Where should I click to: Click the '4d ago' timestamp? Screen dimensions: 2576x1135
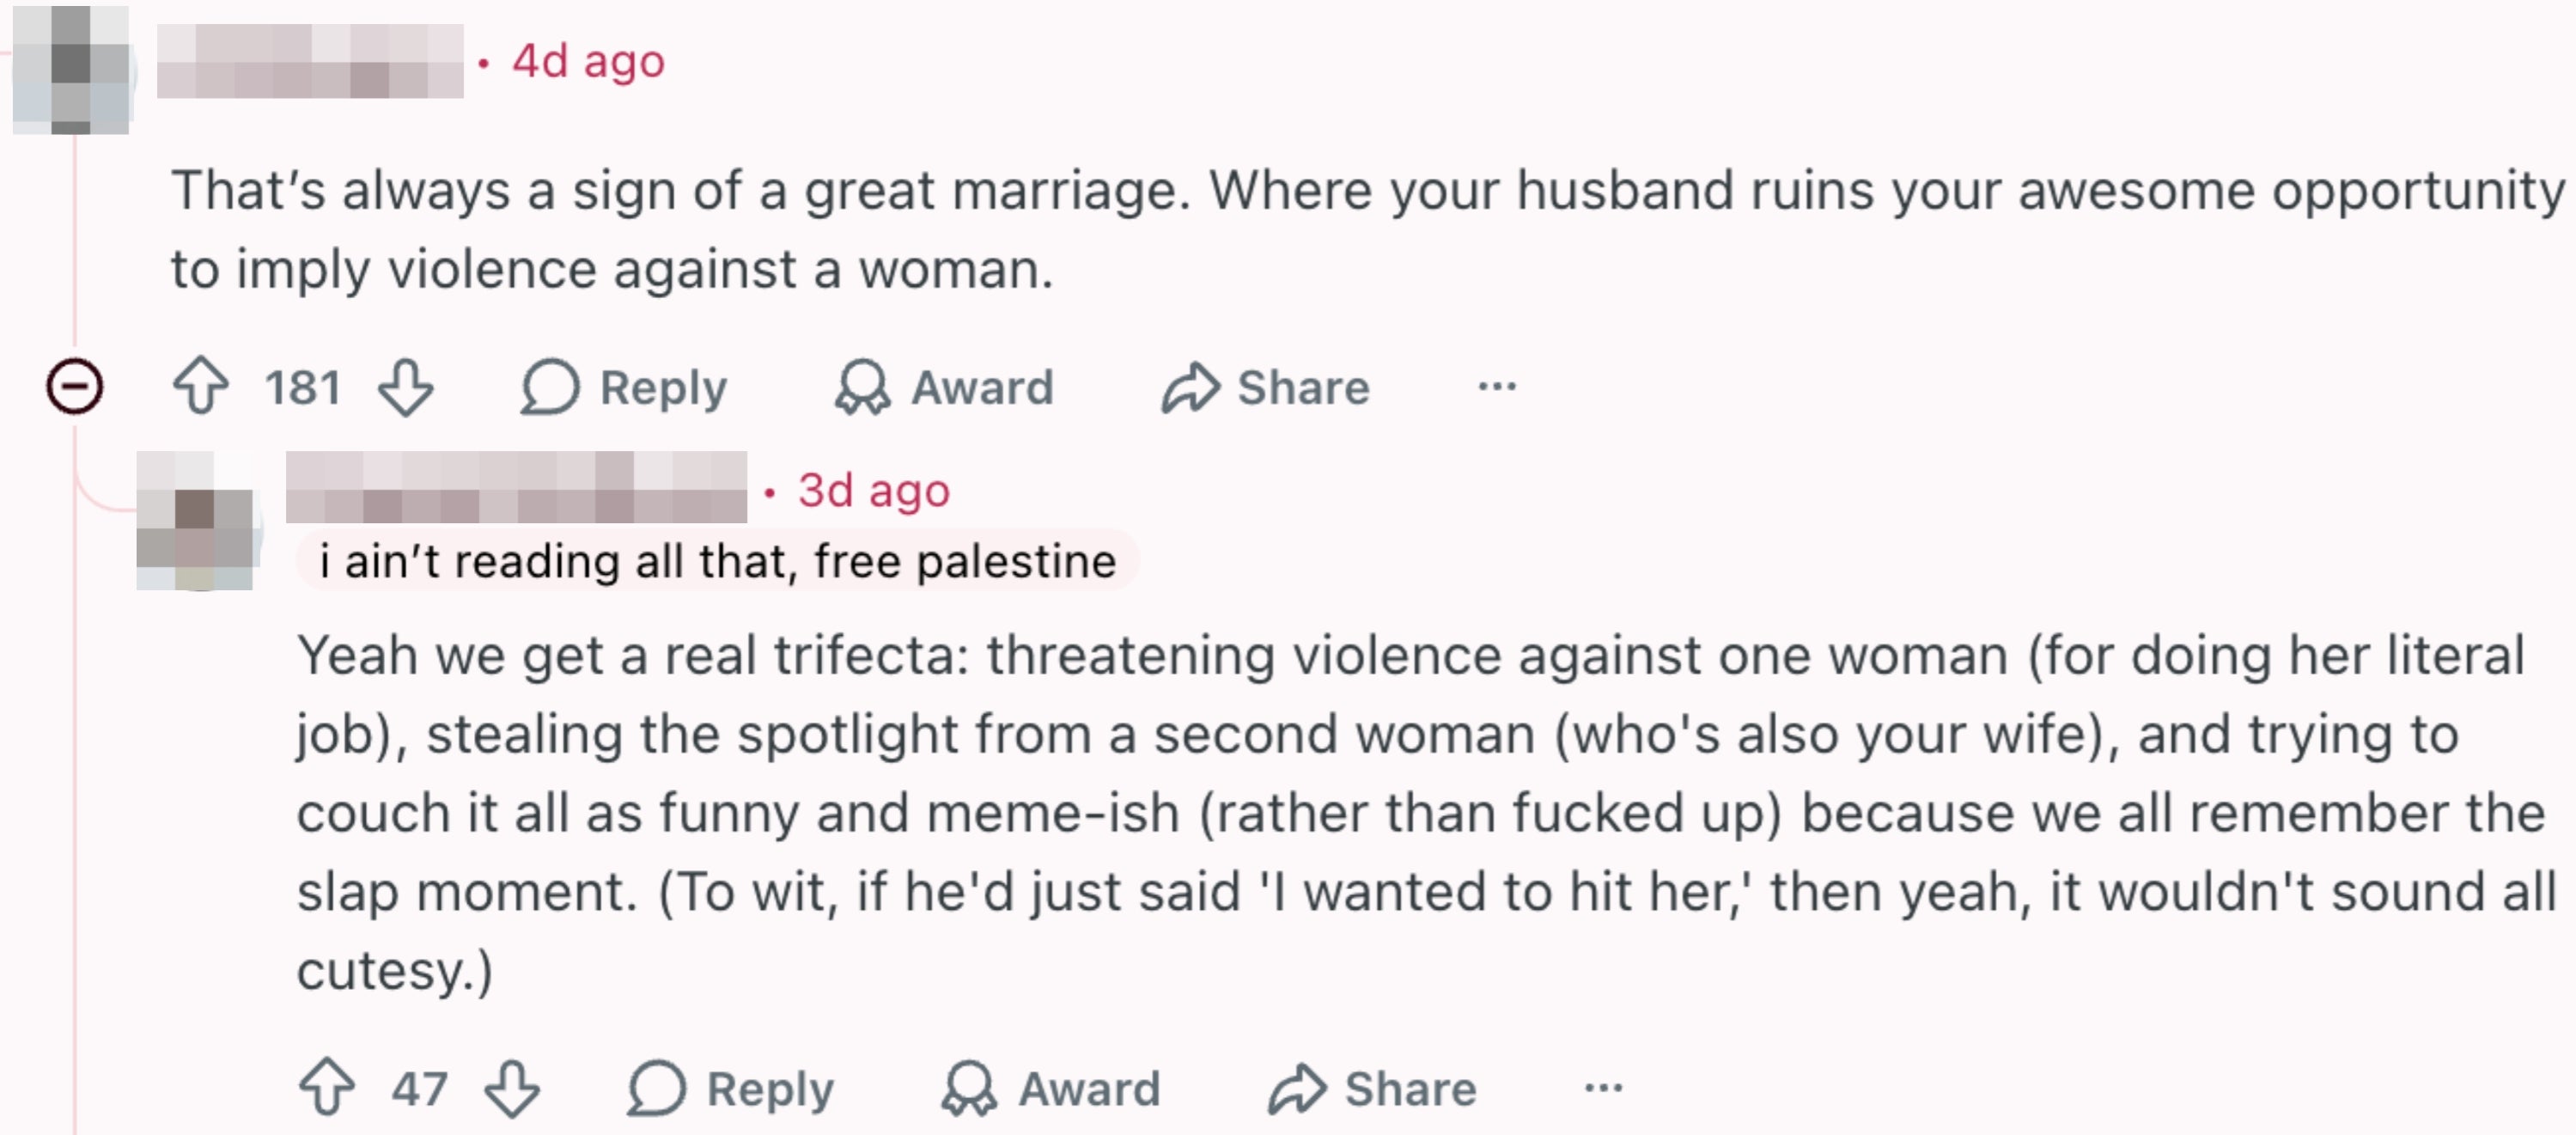[x=588, y=61]
